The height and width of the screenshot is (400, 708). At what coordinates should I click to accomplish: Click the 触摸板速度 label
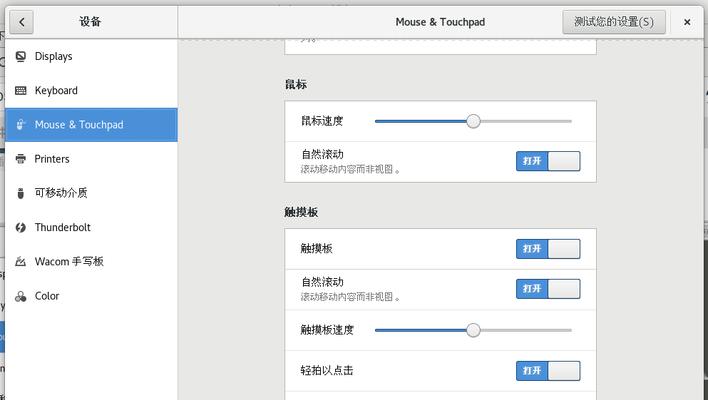tap(327, 330)
